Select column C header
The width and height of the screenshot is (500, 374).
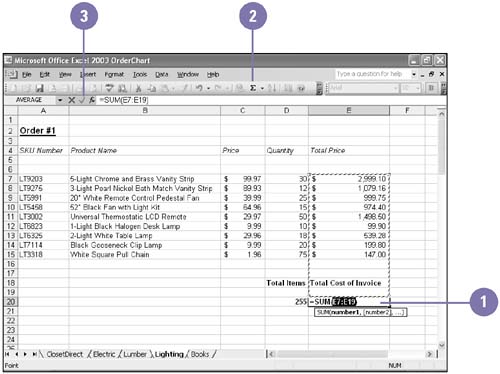click(x=243, y=111)
